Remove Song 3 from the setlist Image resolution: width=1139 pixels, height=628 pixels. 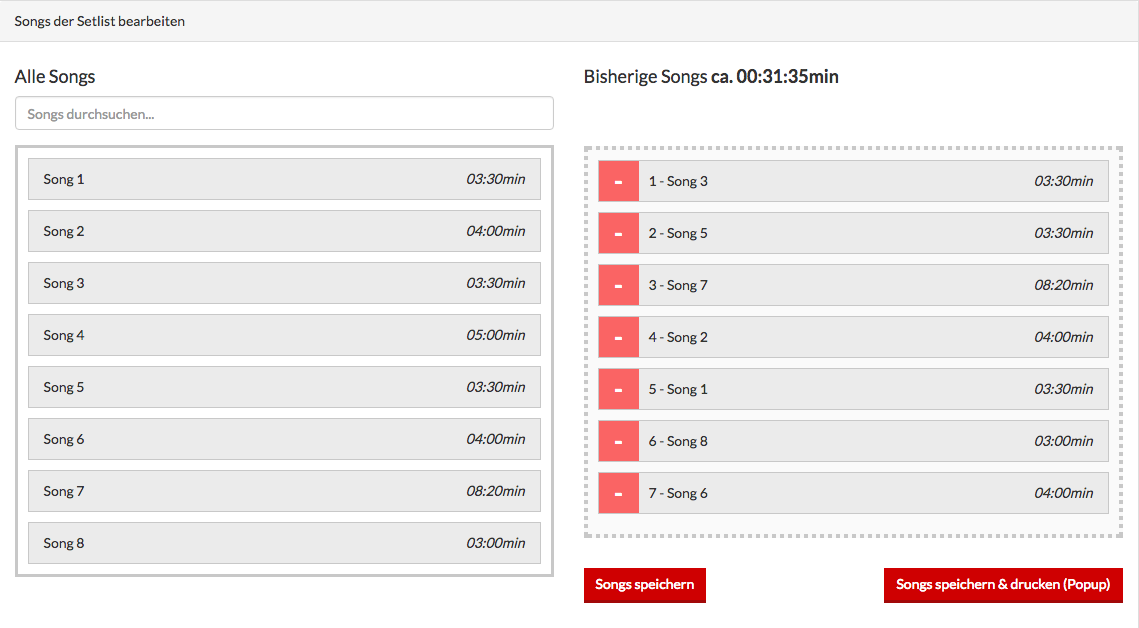618,181
